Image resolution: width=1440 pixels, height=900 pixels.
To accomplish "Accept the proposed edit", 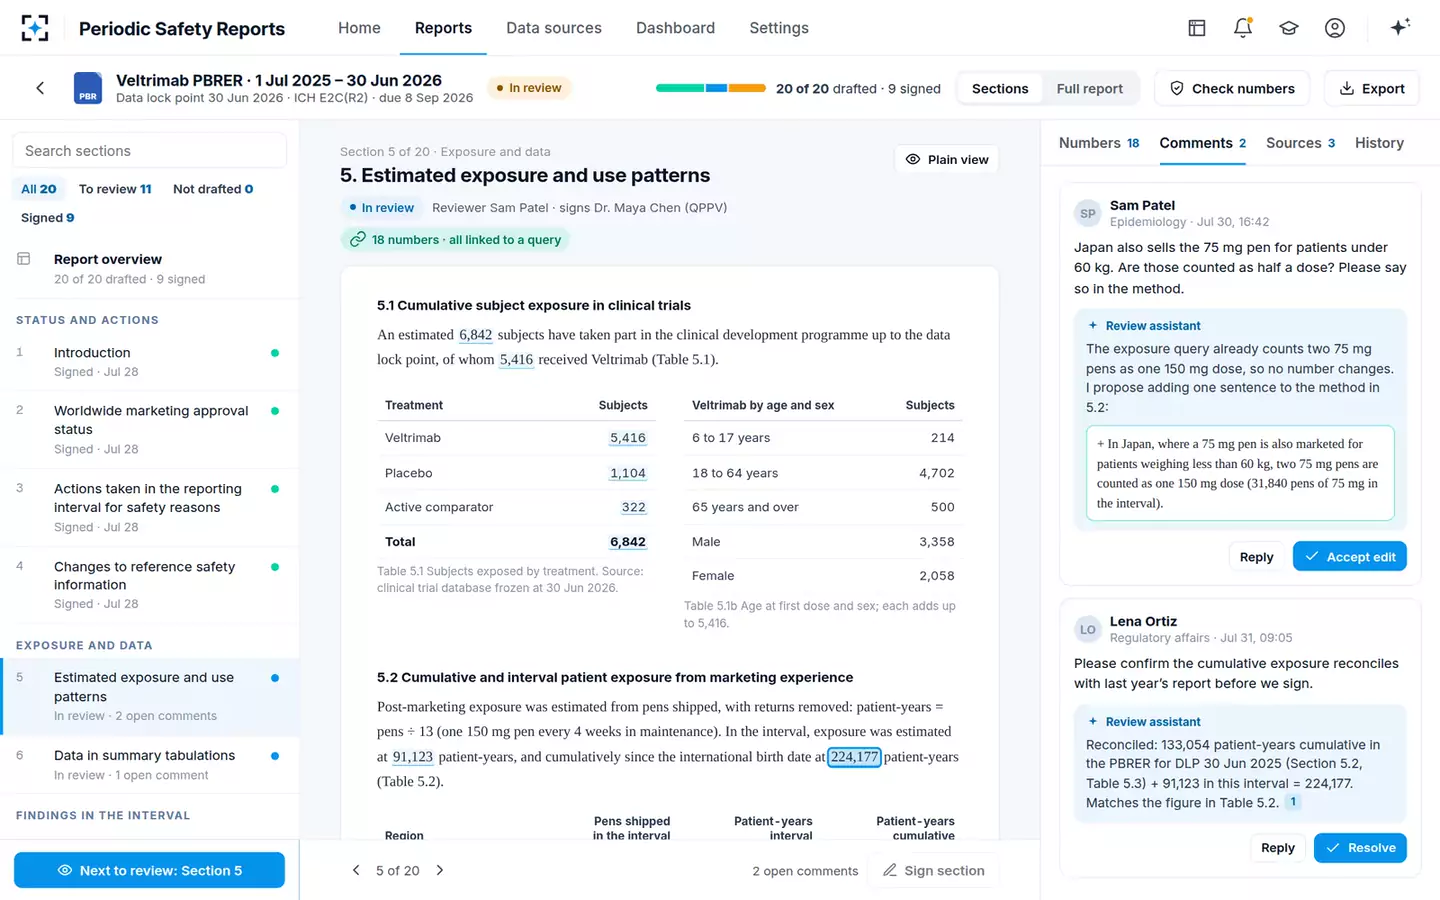I will [1349, 556].
